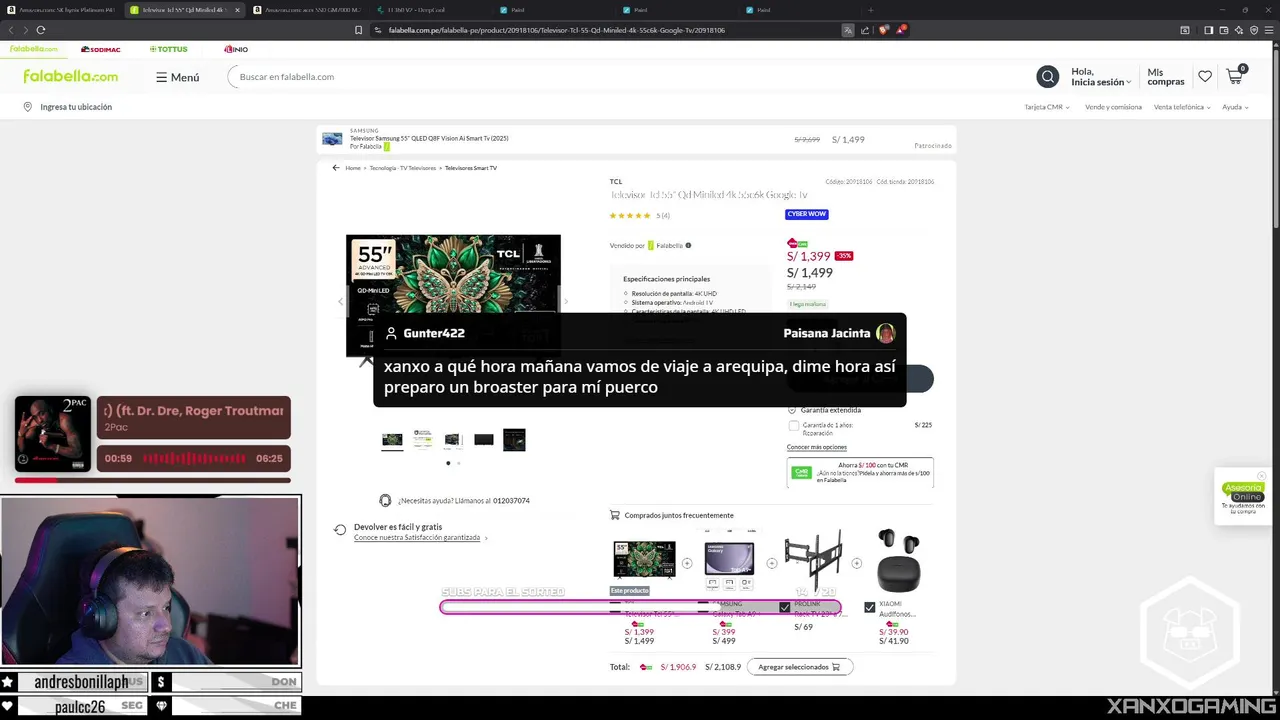Show next product image arrow
Image resolution: width=1280 pixels, height=720 pixels.
point(566,301)
